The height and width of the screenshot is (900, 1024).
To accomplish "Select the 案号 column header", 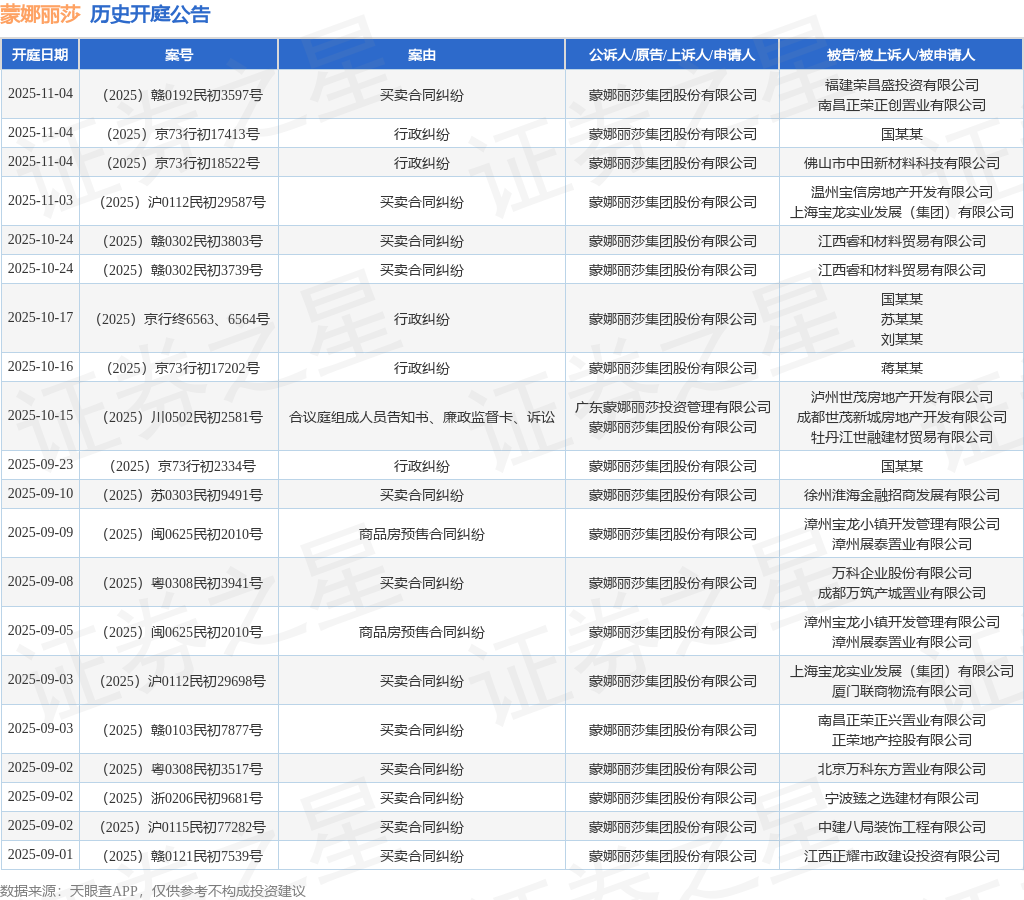I will click(178, 55).
